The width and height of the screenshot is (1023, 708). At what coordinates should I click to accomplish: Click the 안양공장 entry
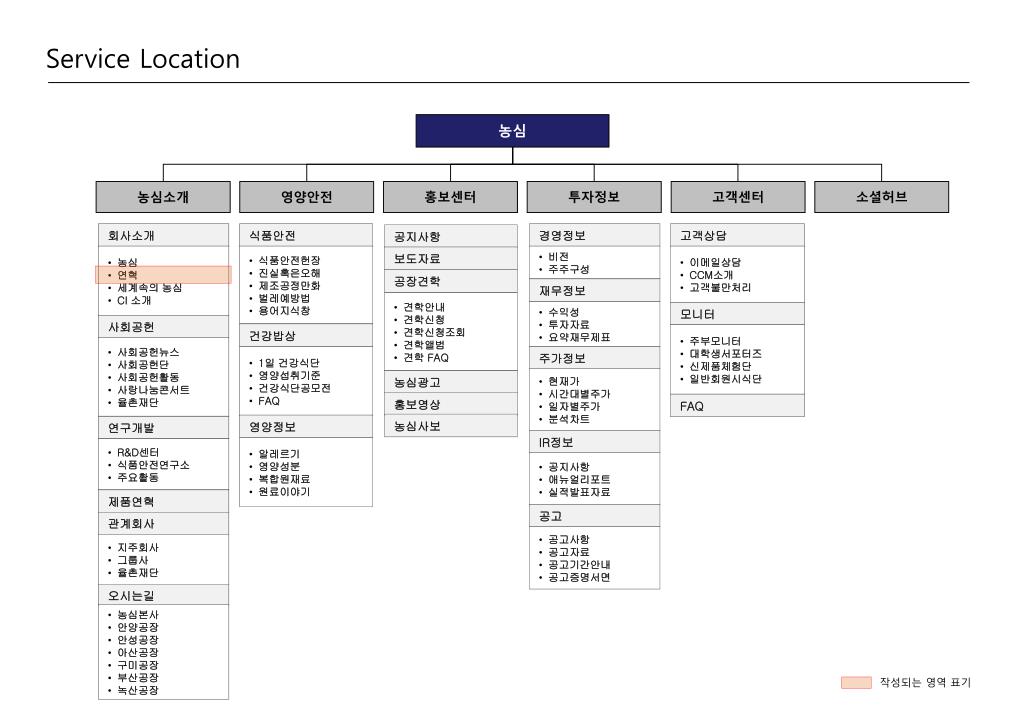pyautogui.click(x=138, y=627)
